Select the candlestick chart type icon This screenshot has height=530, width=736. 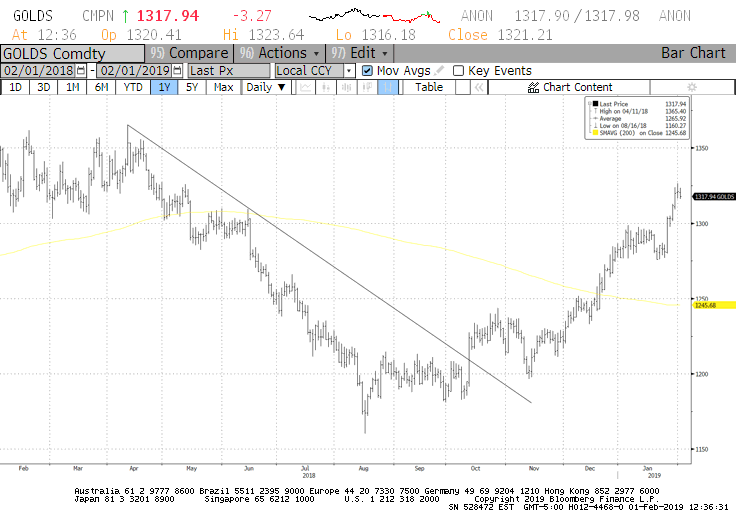coord(325,88)
